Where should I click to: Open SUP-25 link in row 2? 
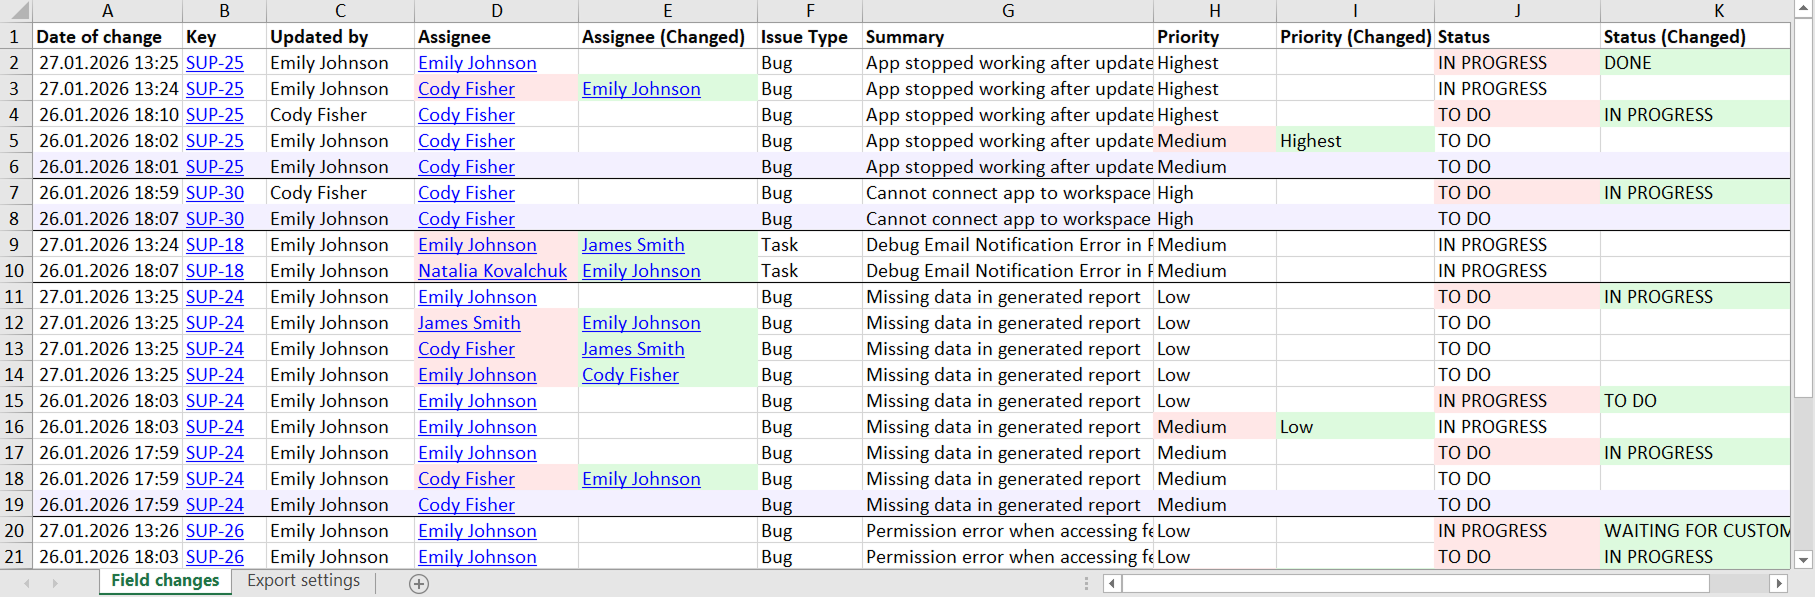(215, 63)
